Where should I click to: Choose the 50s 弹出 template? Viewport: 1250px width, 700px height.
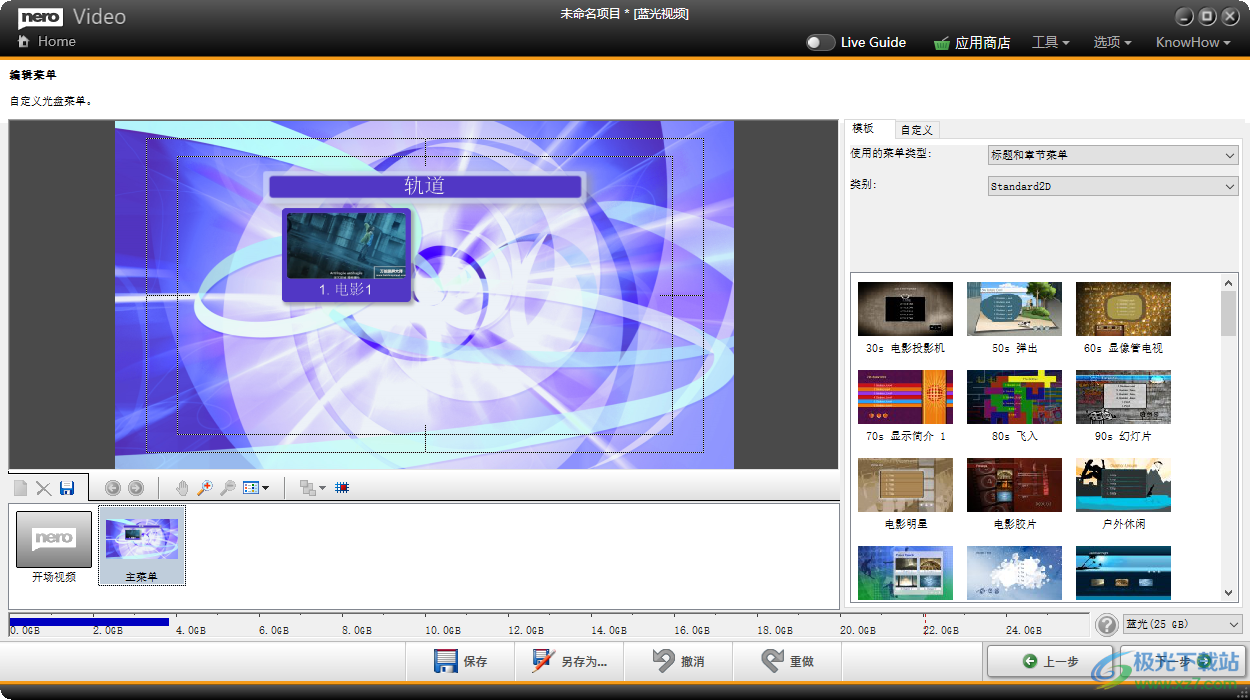(x=1014, y=318)
